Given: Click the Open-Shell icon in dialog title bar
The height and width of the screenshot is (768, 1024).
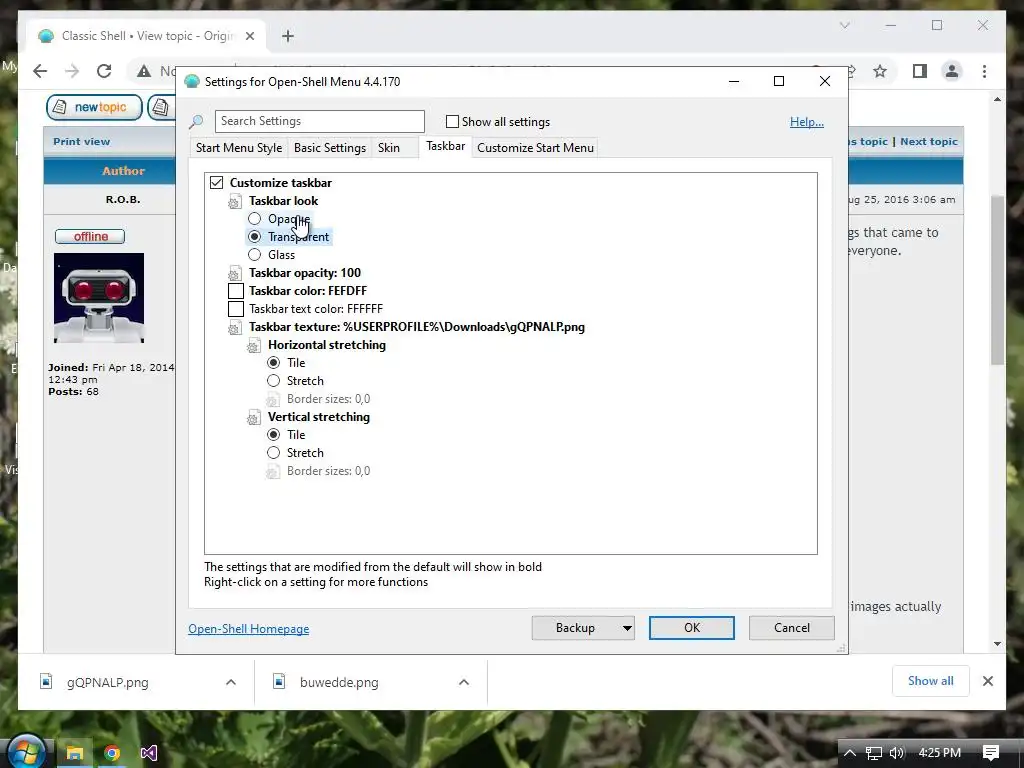Looking at the screenshot, I should pyautogui.click(x=192, y=82).
